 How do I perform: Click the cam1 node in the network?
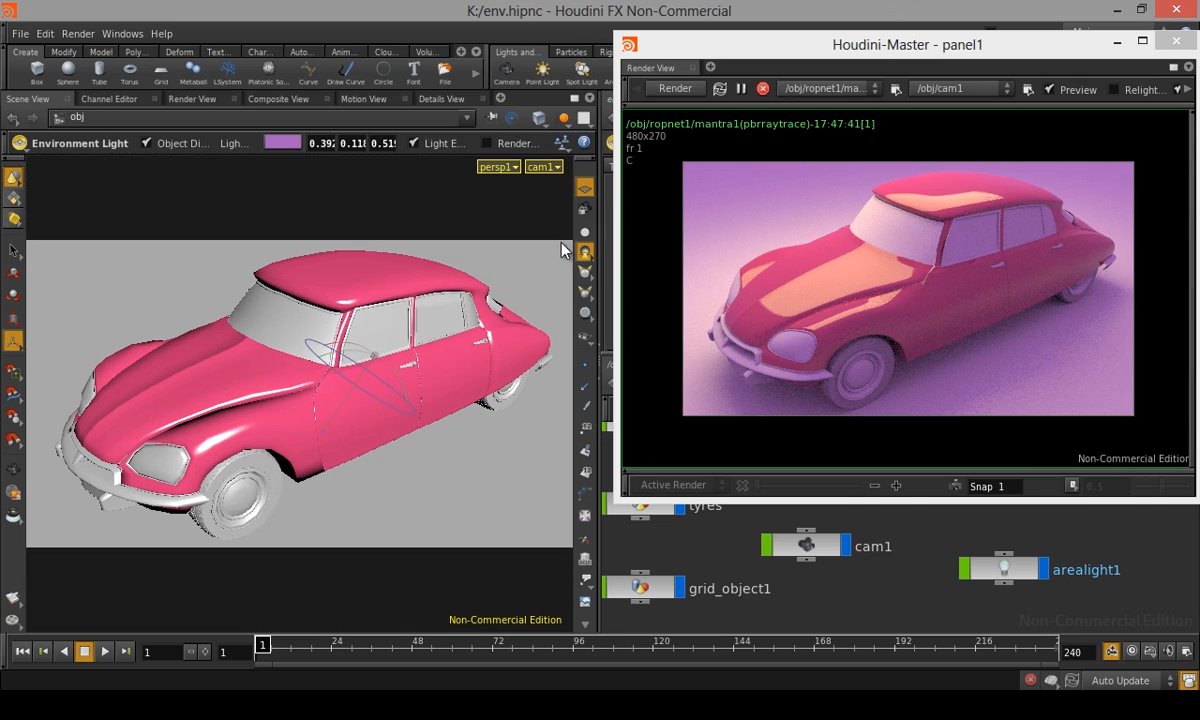pyautogui.click(x=806, y=545)
